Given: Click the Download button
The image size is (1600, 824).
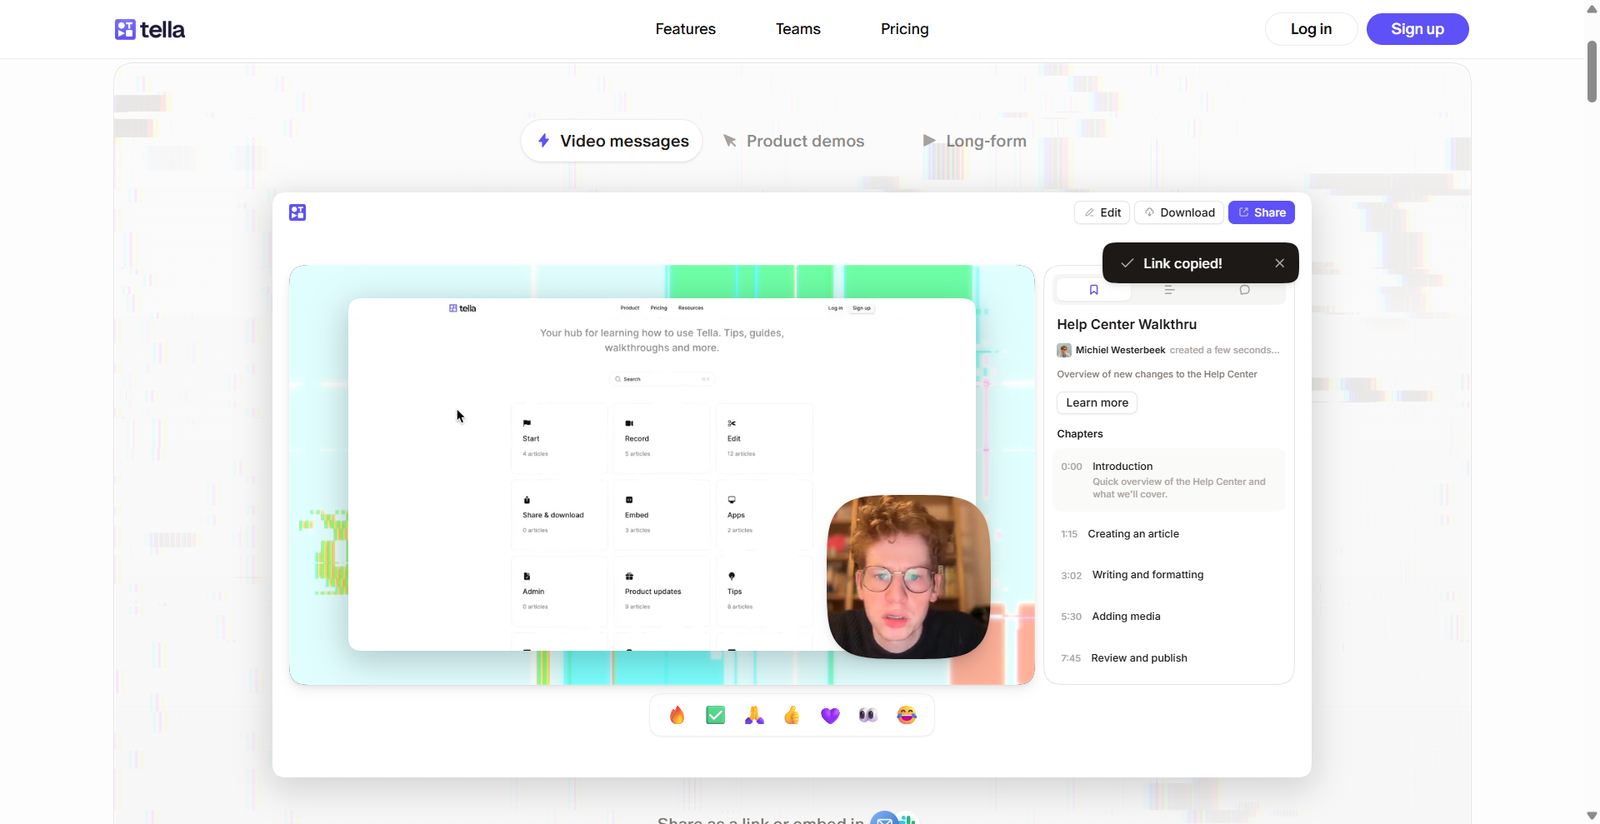Looking at the screenshot, I should coord(1179,212).
